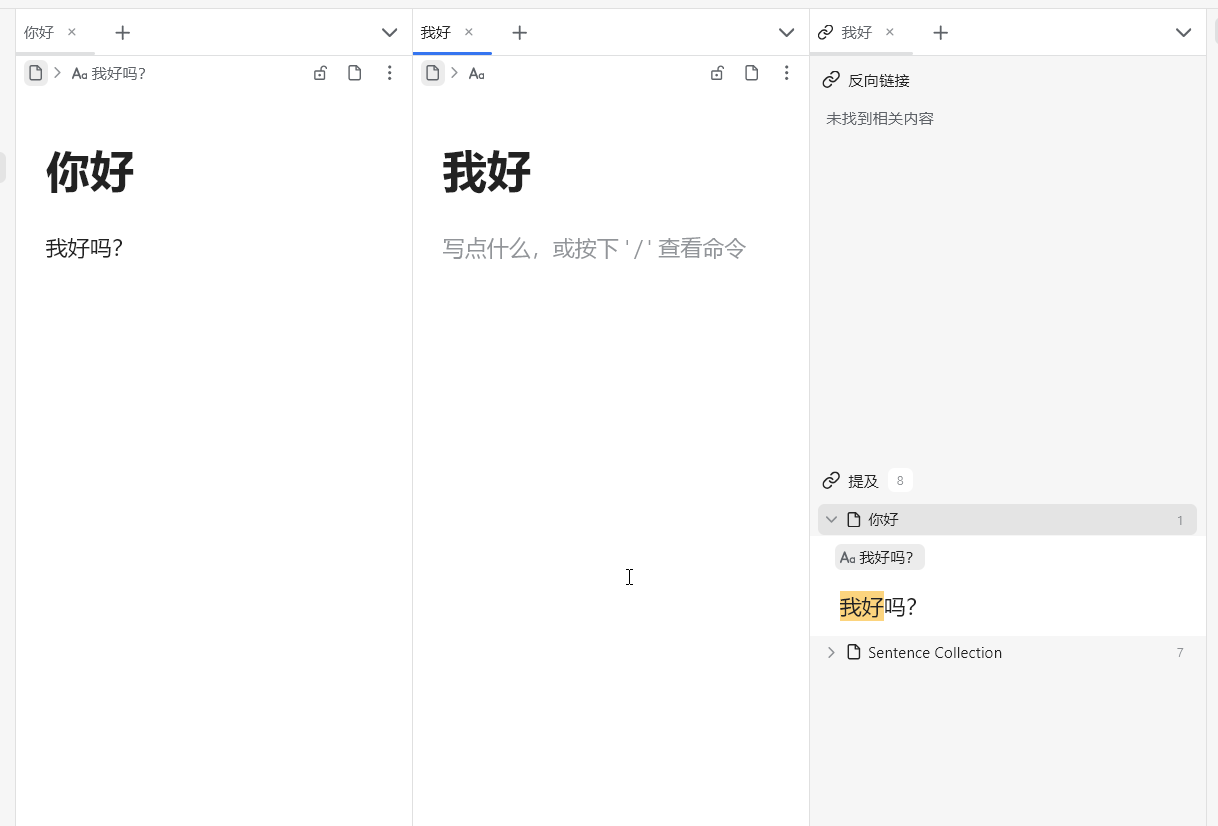This screenshot has width=1218, height=826.
Task: Expand the Sentence Collection mention group
Action: [x=831, y=653]
